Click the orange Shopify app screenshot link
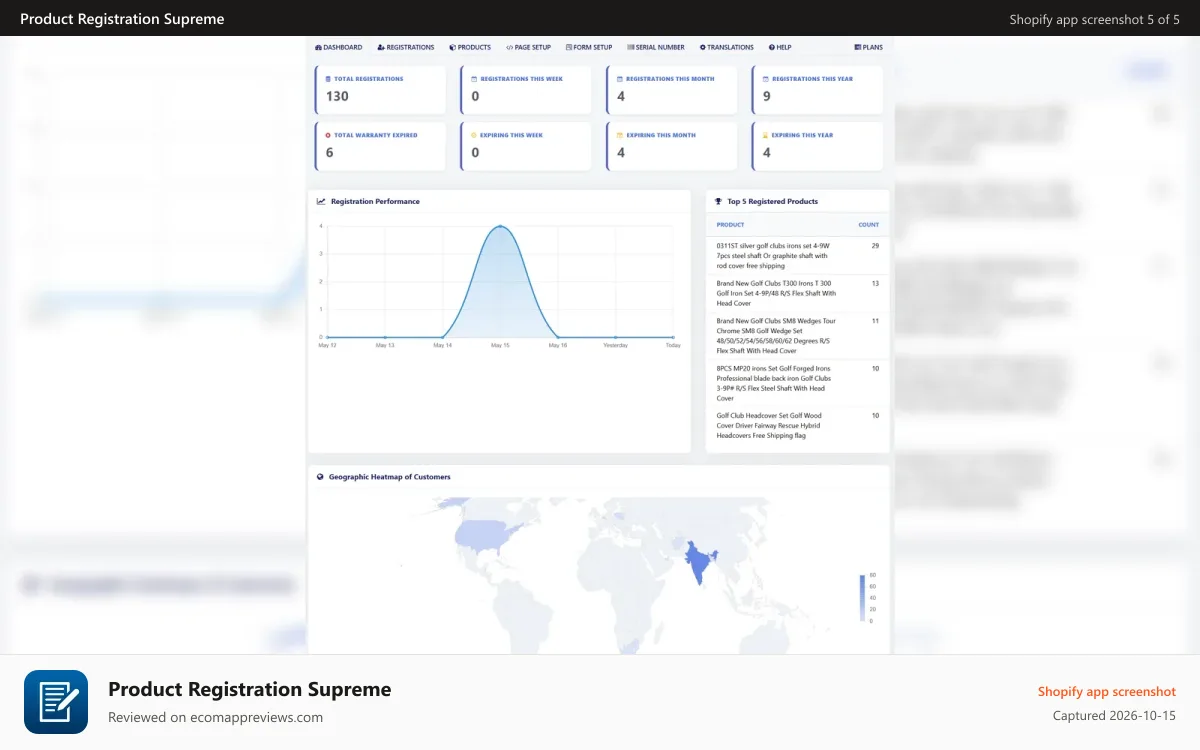 point(1107,691)
